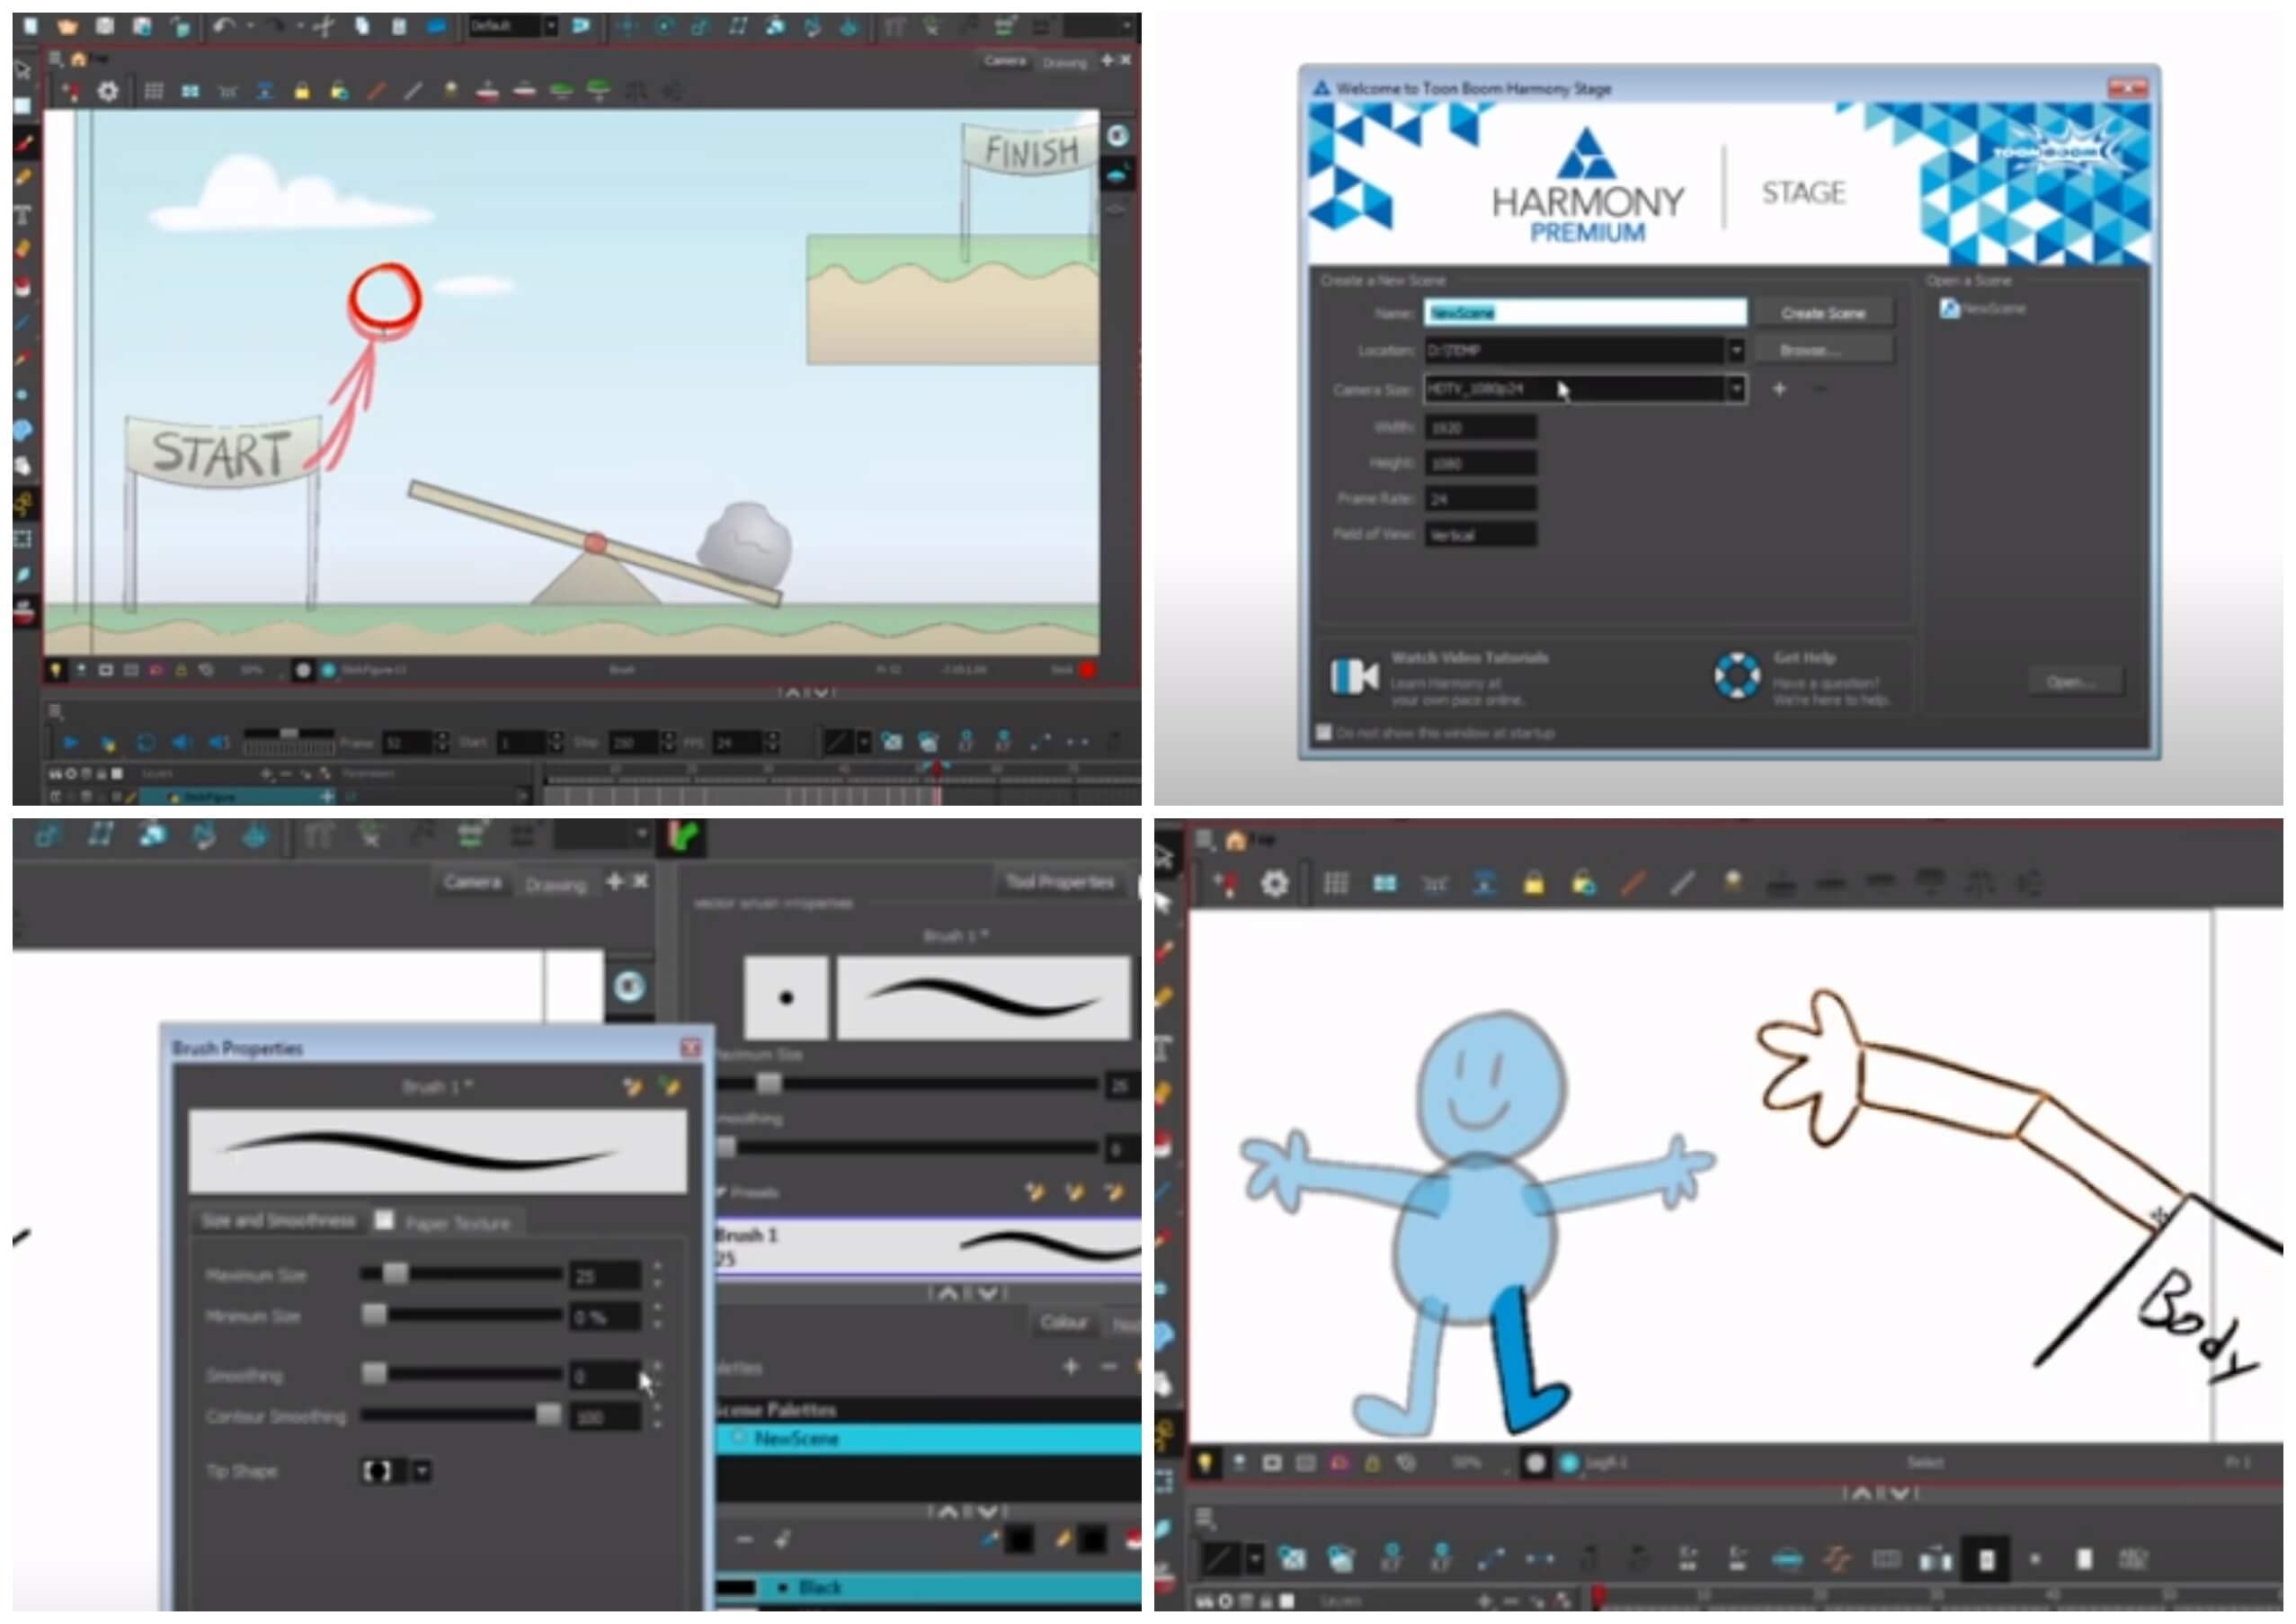Click the Browse... button
The height and width of the screenshot is (1624, 2296).
1823,350
